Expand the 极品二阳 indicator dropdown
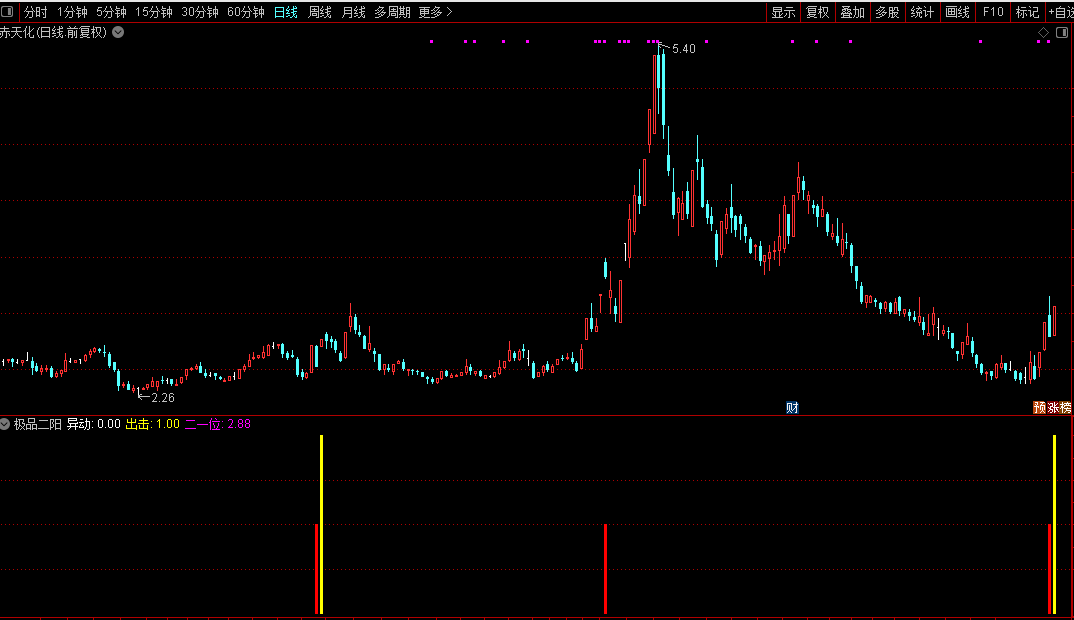The image size is (1074, 620). [5, 424]
